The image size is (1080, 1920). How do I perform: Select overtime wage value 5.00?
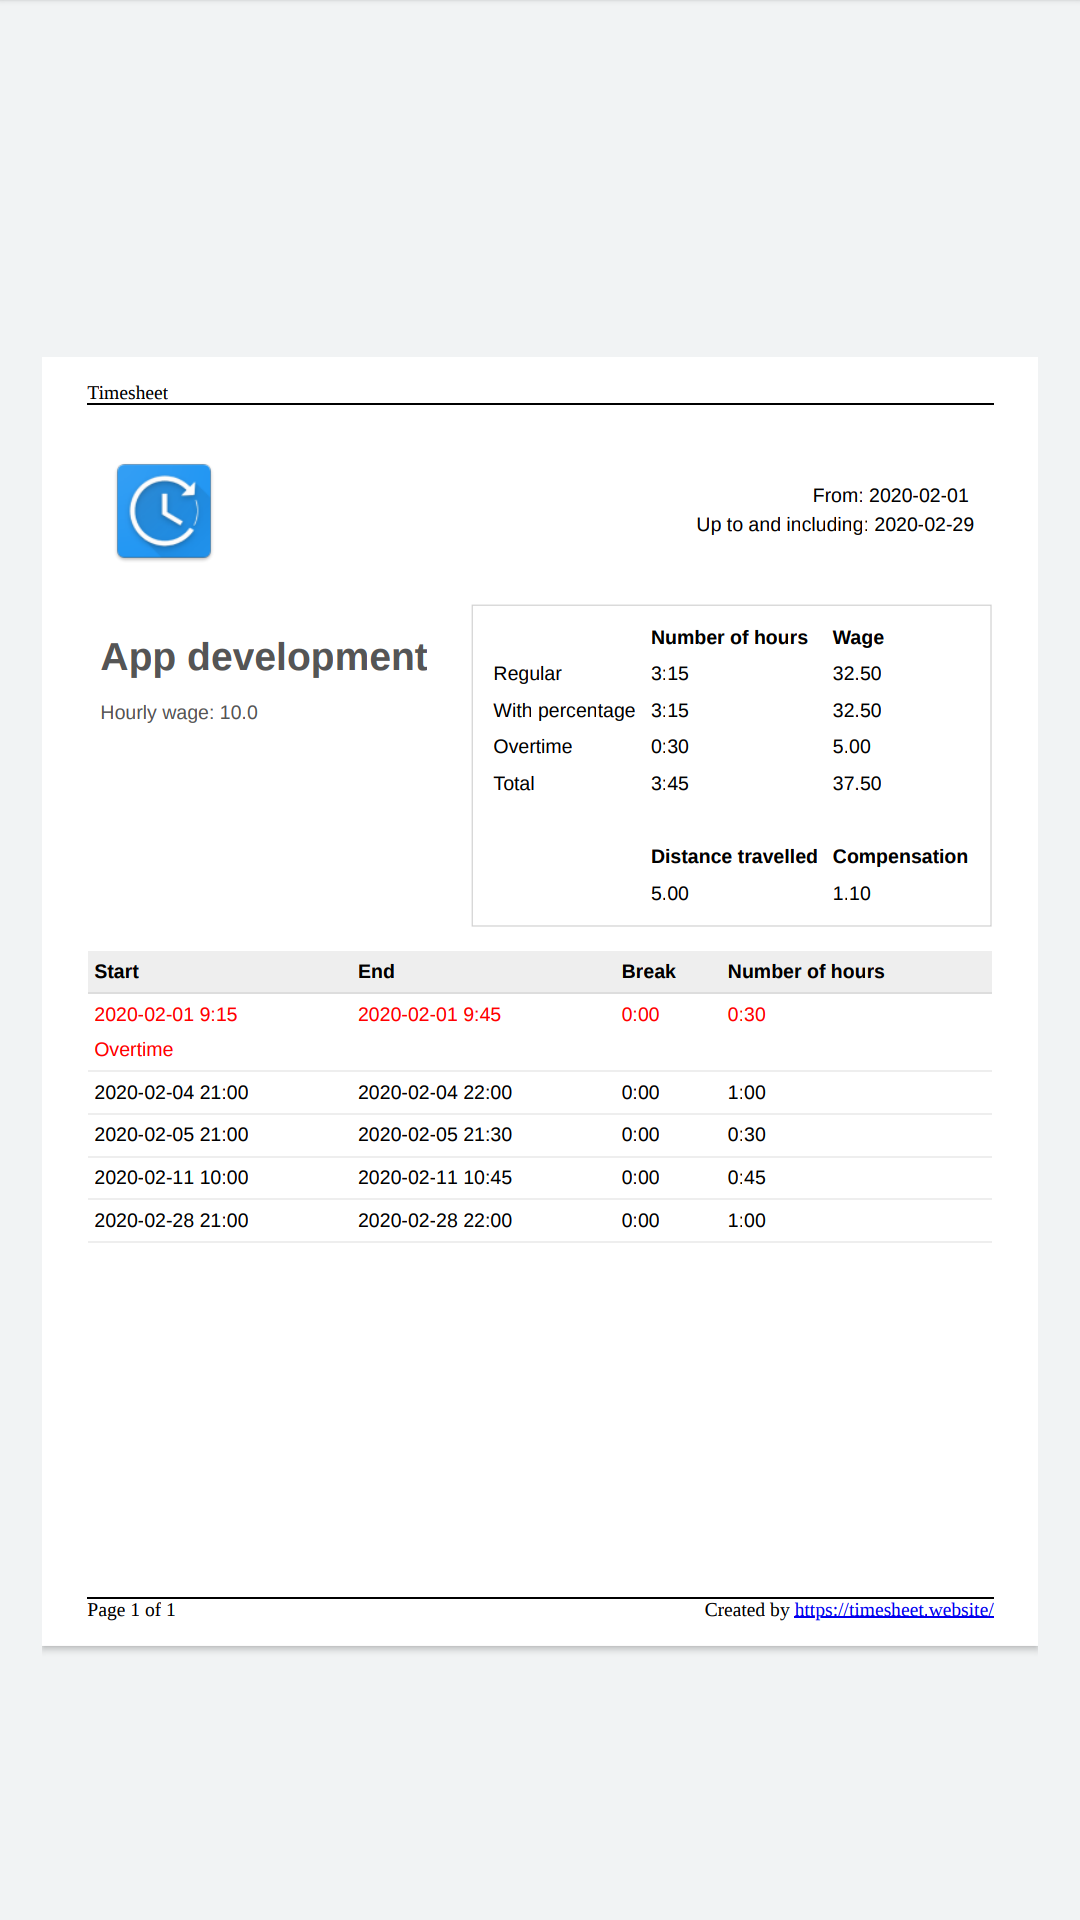coord(851,746)
